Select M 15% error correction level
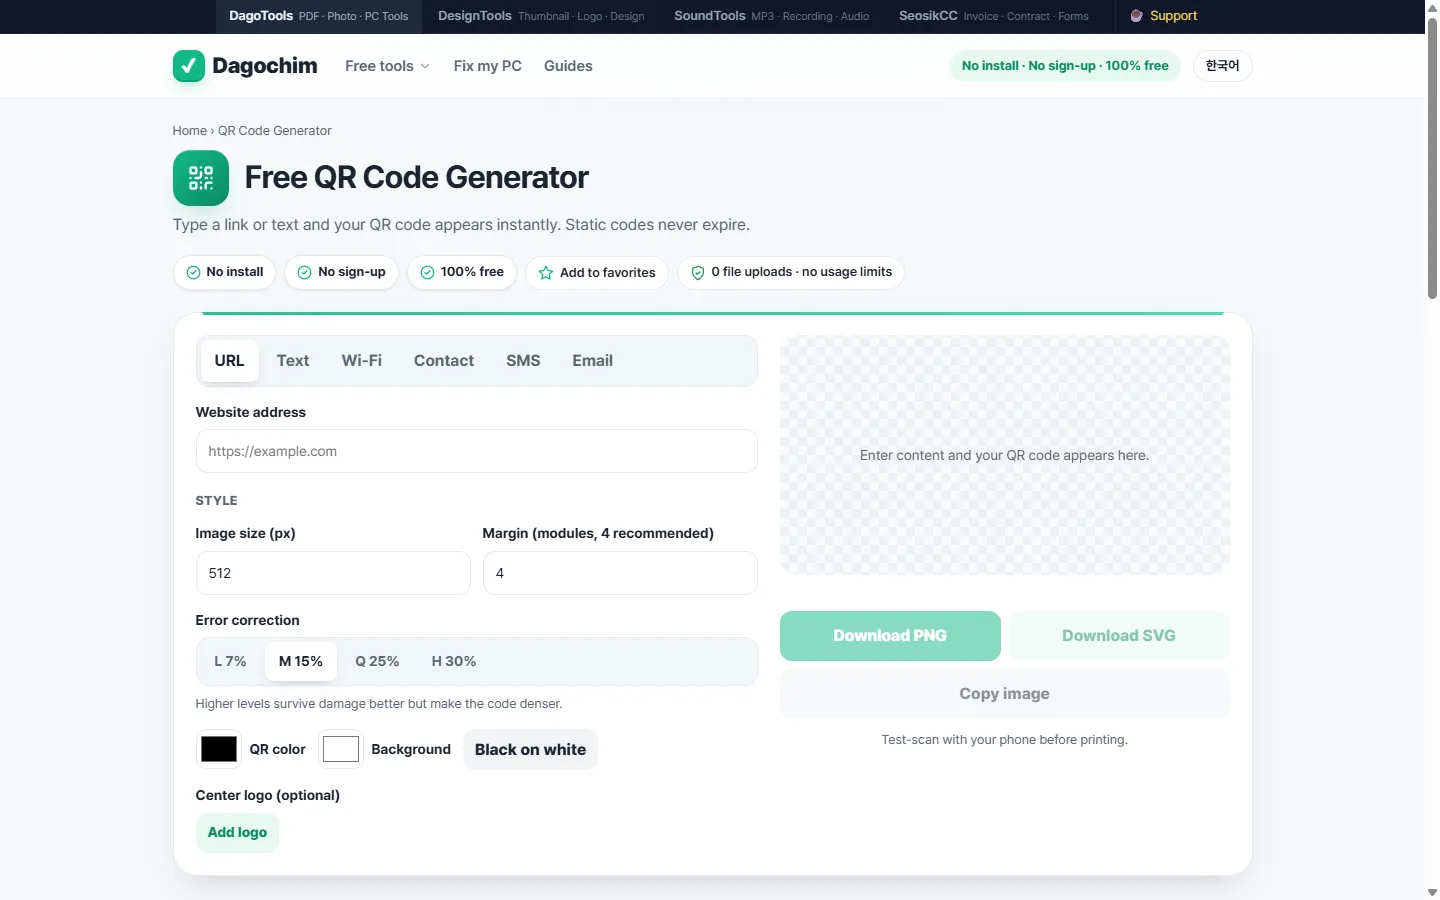The width and height of the screenshot is (1440, 900). [x=301, y=661]
